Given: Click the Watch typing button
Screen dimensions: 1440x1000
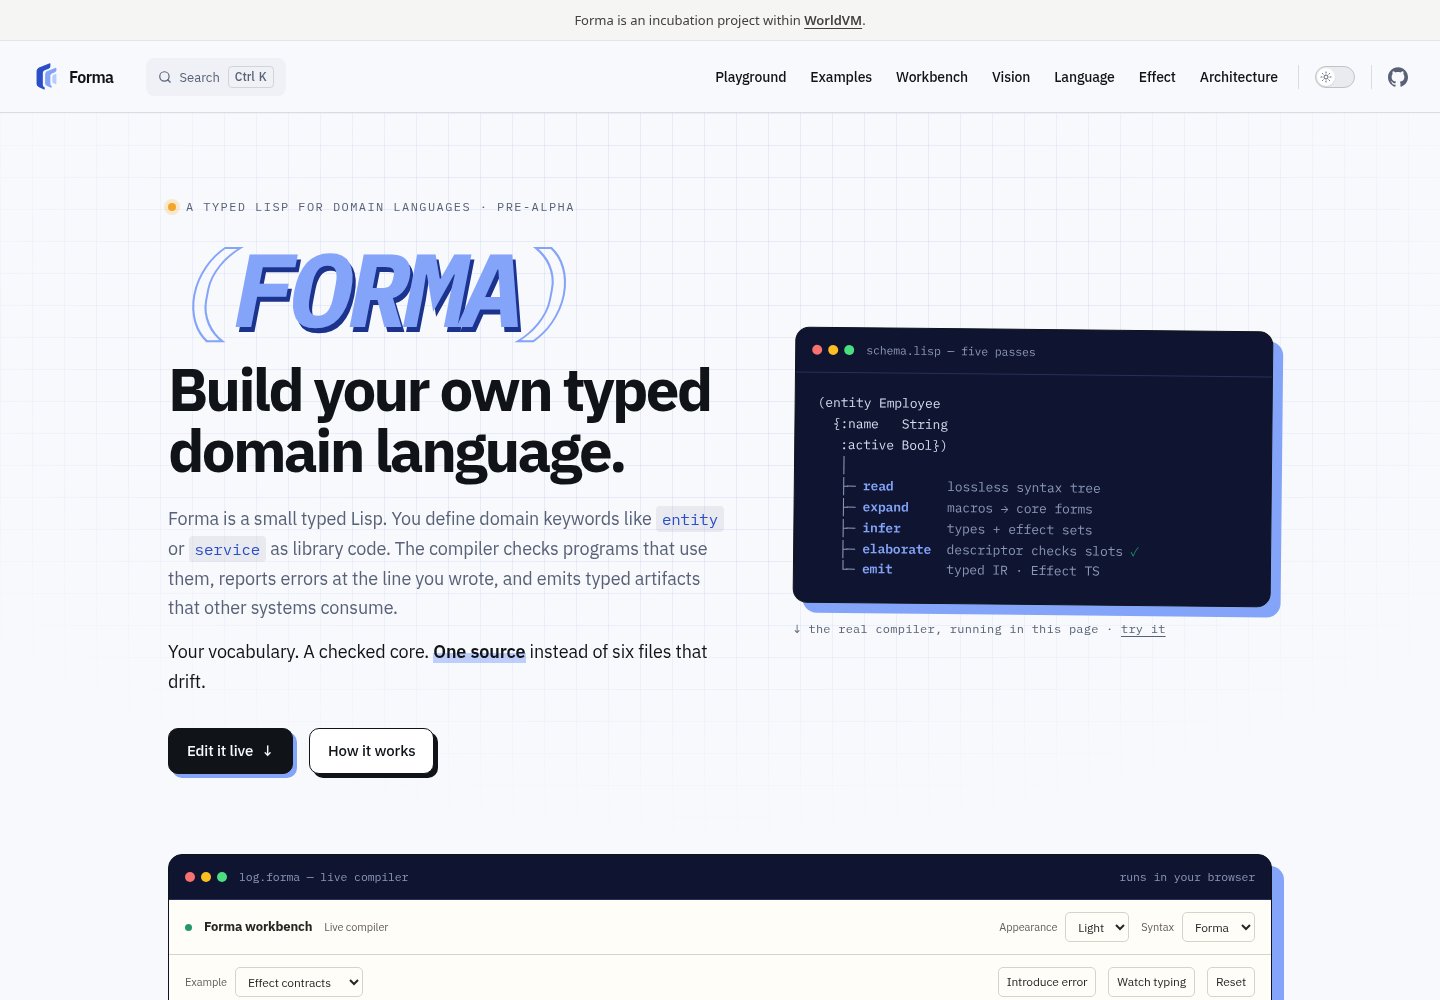Looking at the screenshot, I should point(1151,982).
